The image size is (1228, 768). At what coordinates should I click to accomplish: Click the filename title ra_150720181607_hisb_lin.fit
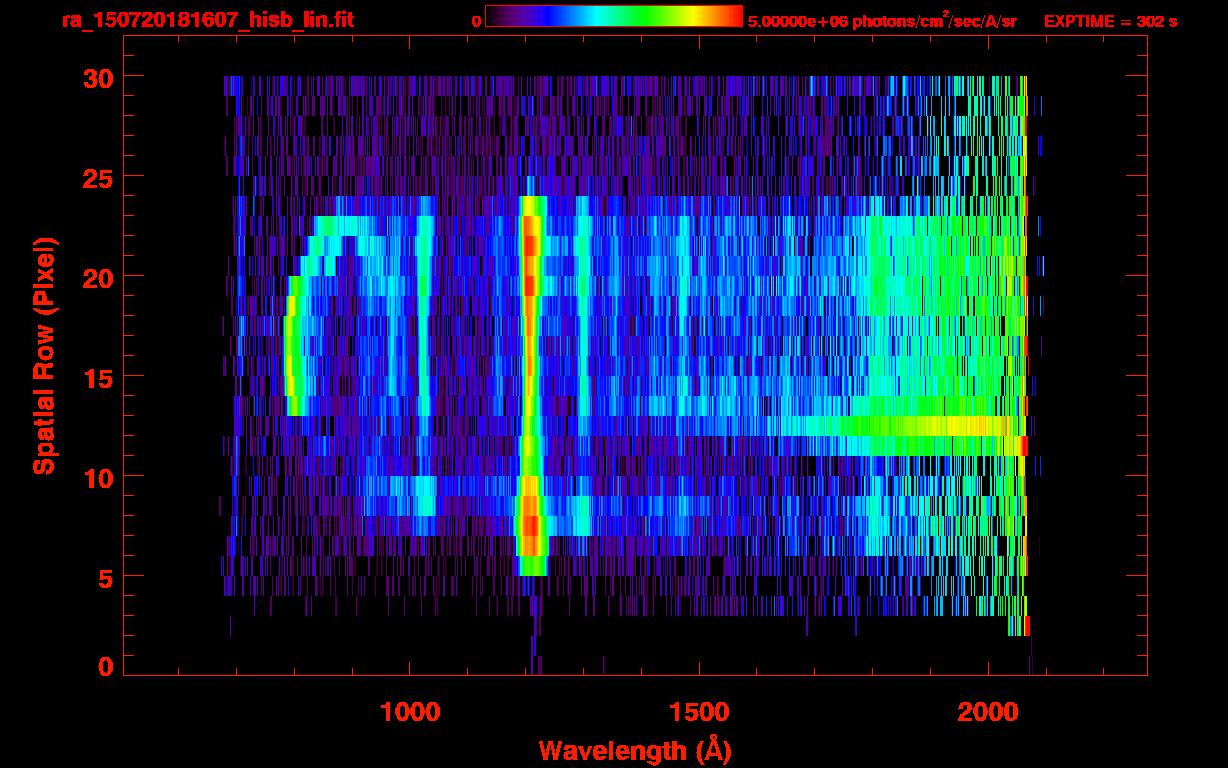click(x=207, y=20)
